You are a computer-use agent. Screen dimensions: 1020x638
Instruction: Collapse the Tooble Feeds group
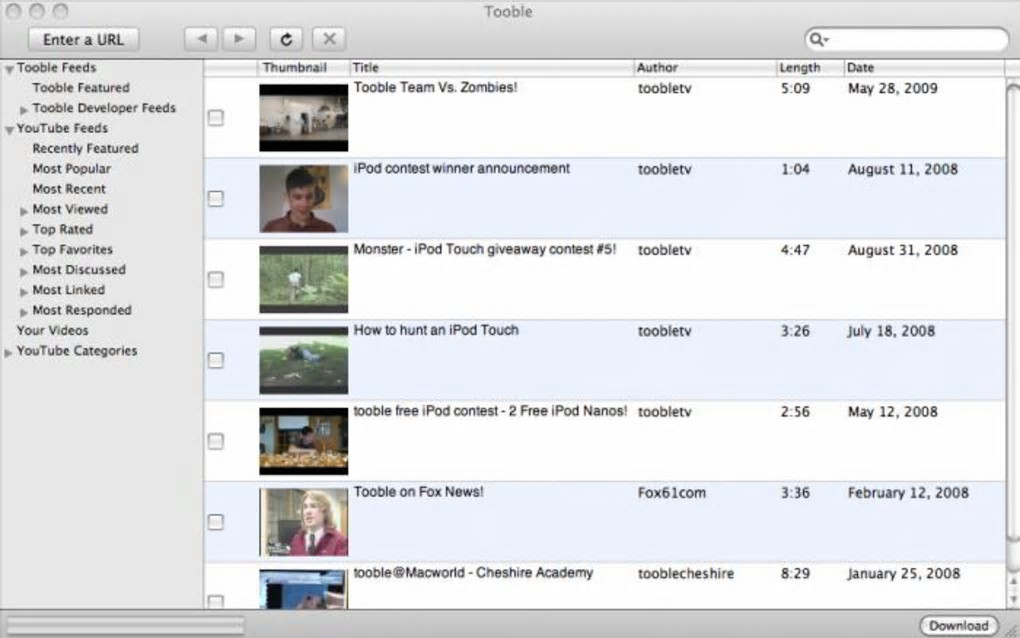click(9, 69)
